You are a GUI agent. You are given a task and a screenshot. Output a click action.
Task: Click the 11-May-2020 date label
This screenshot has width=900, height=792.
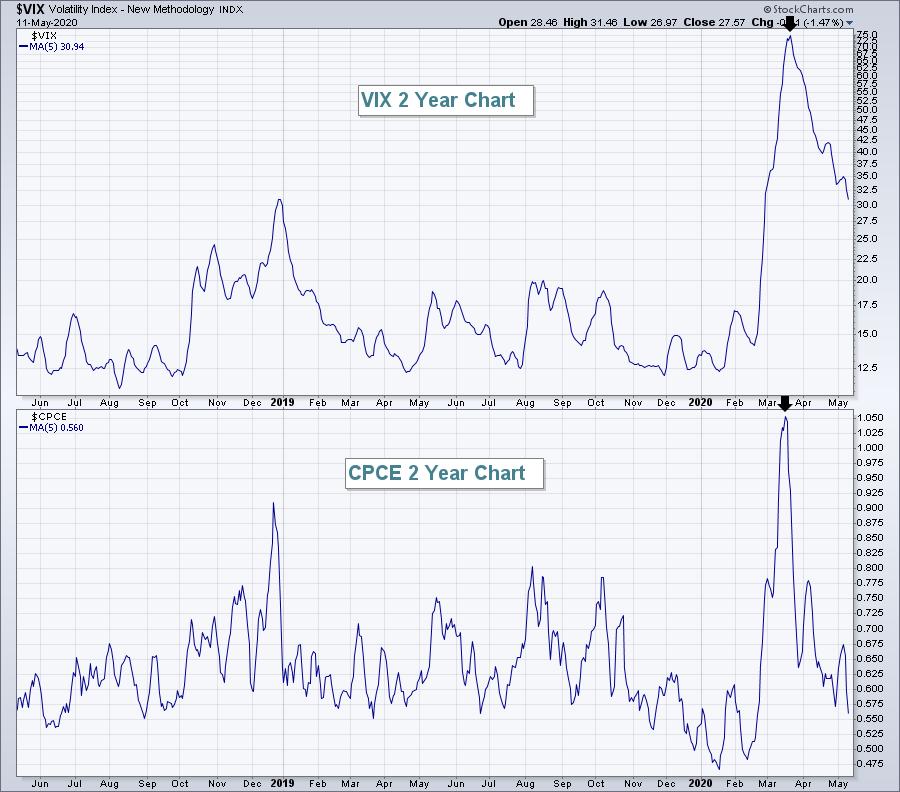[31, 21]
